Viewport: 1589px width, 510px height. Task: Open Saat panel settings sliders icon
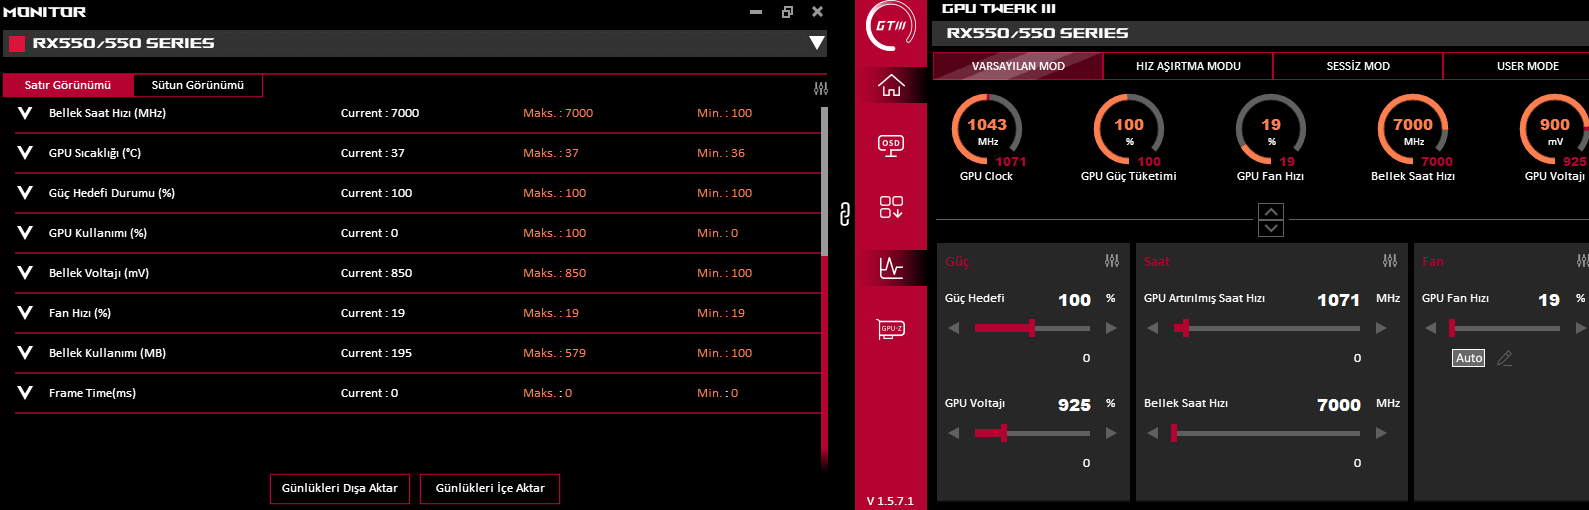1390,261
